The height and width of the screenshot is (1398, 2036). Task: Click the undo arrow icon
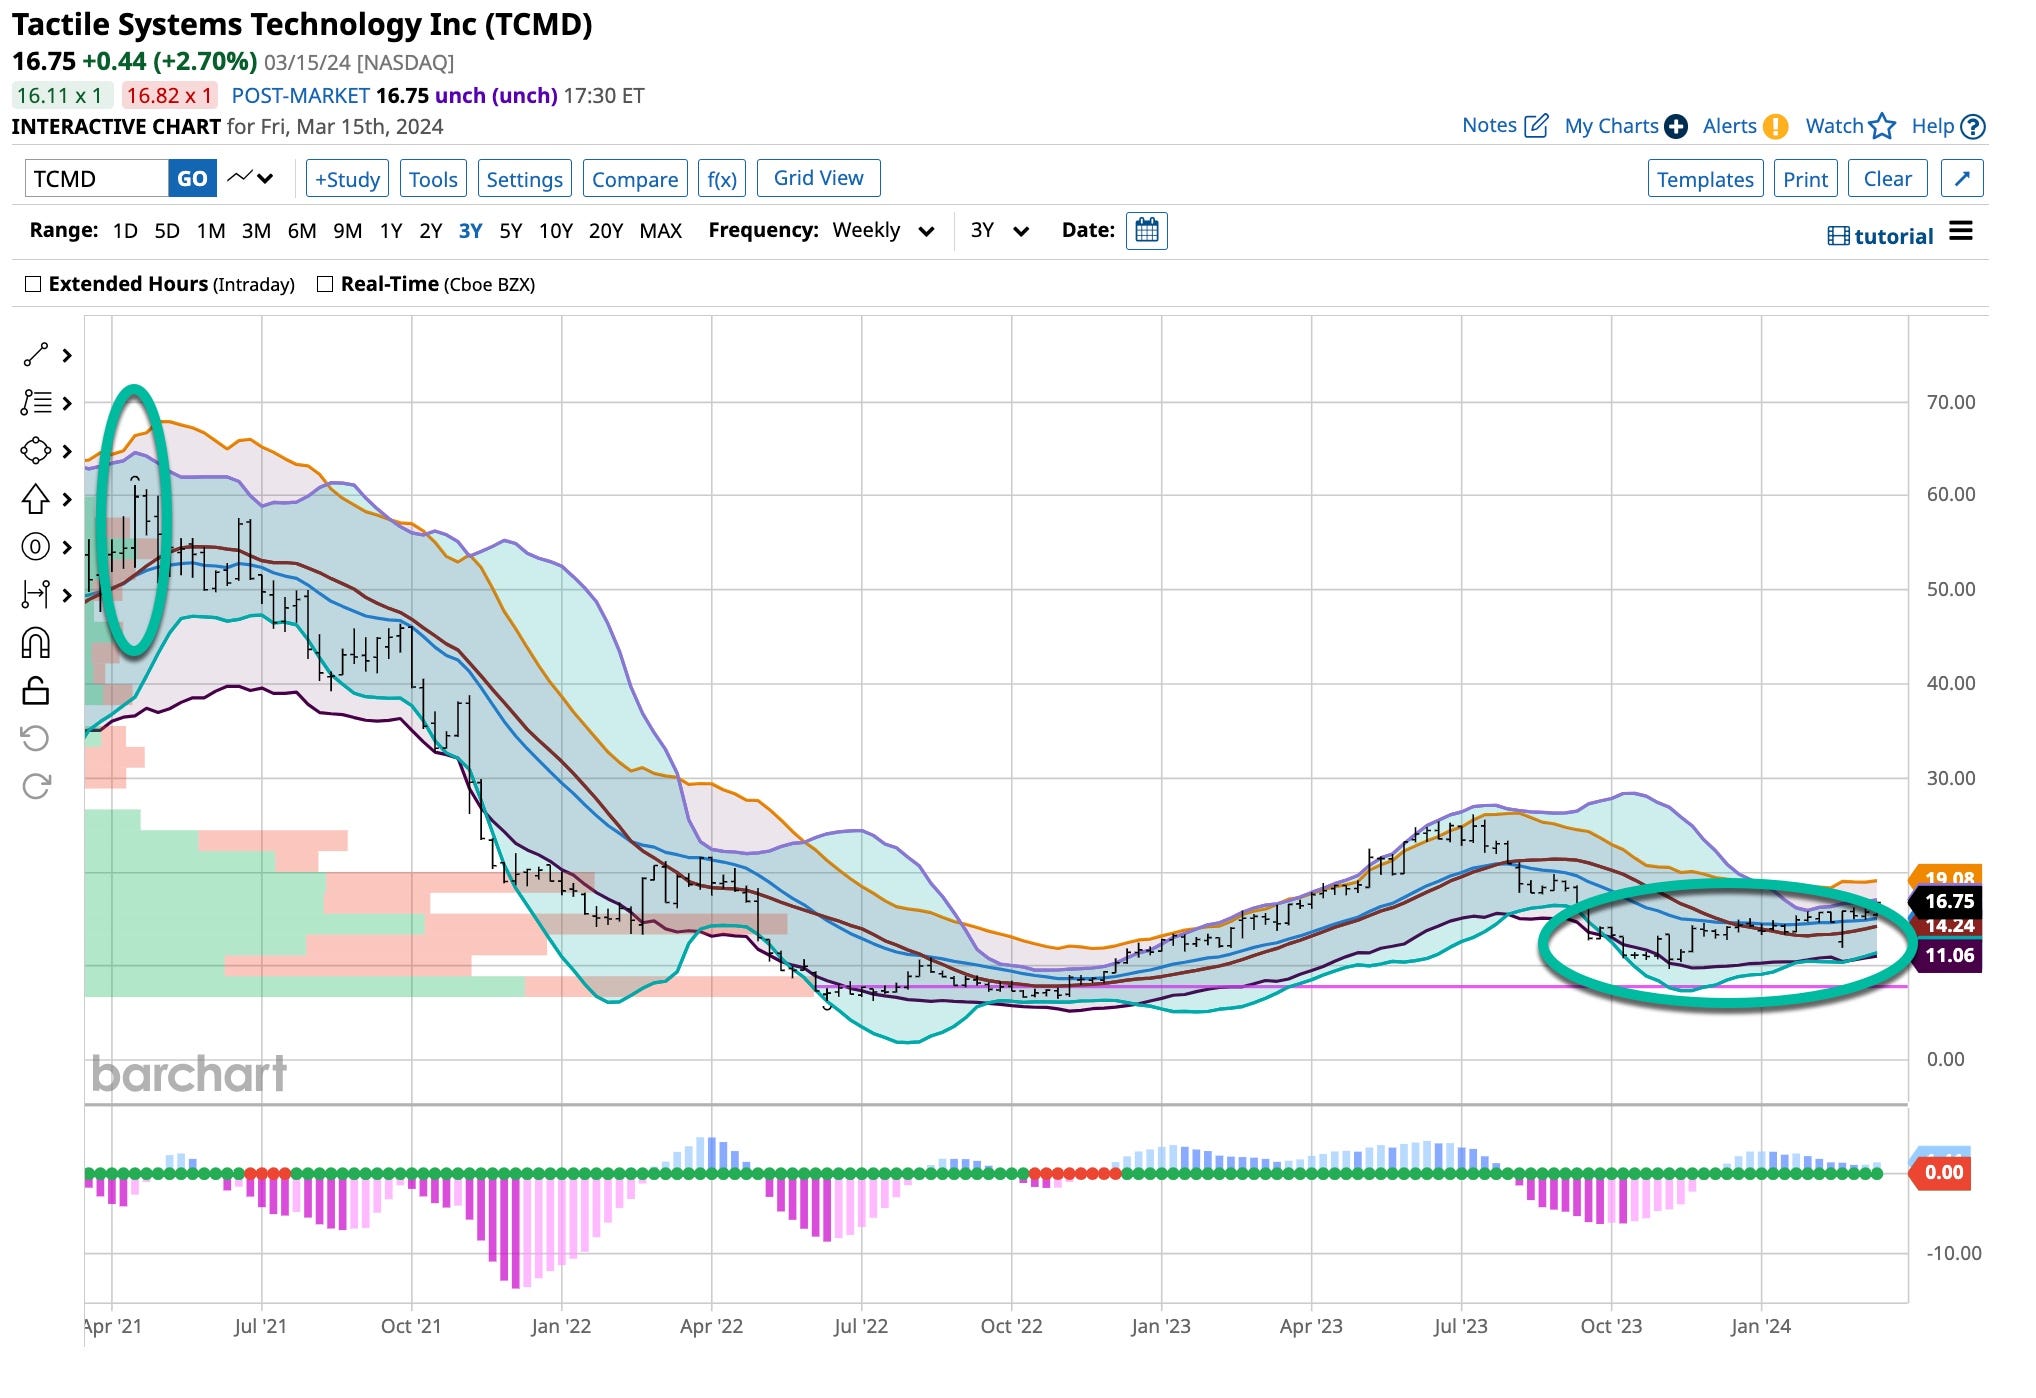[x=36, y=739]
